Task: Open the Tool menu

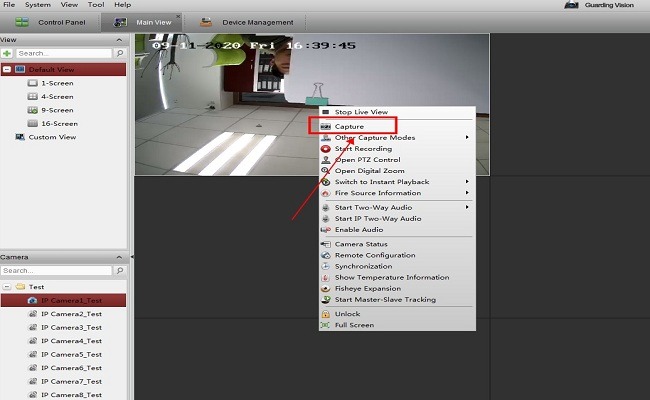Action: click(x=95, y=5)
